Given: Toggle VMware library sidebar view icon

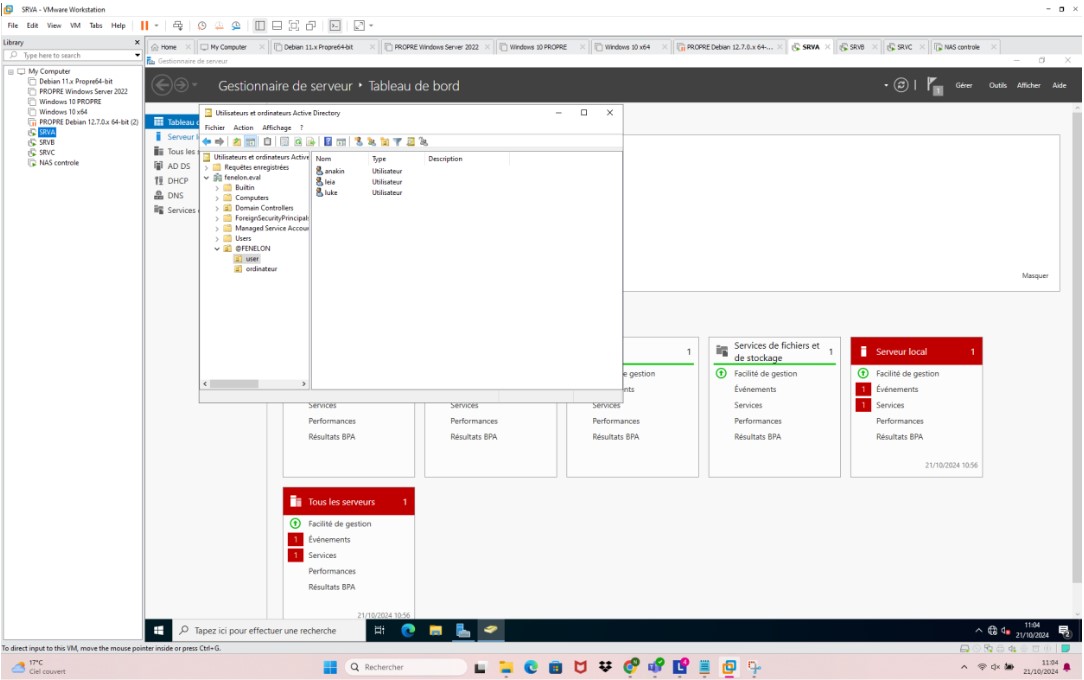Looking at the screenshot, I should pos(260,26).
